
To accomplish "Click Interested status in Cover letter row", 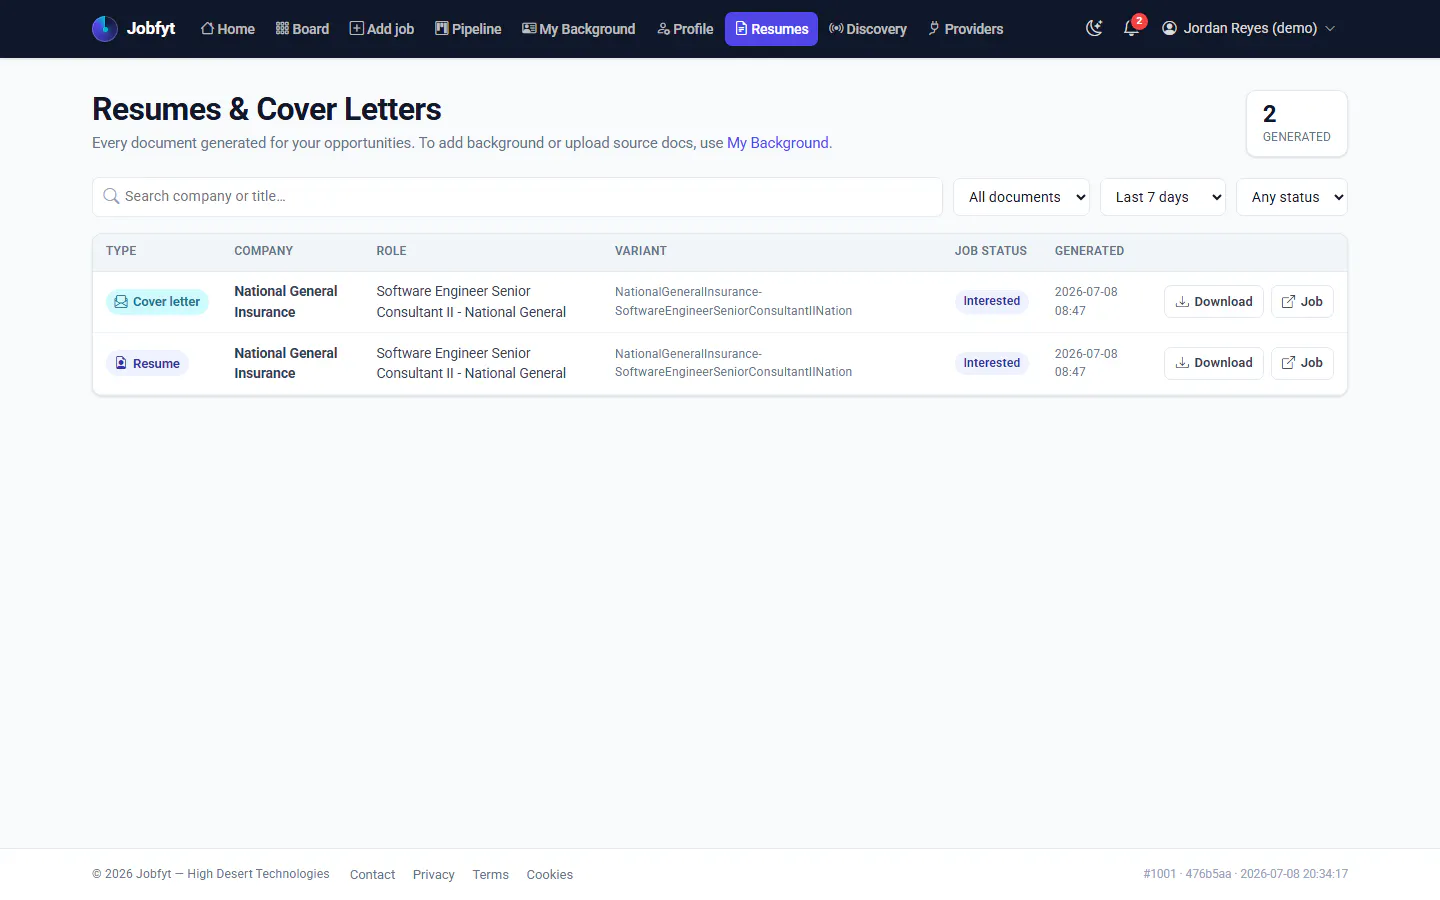I will (x=992, y=301).
